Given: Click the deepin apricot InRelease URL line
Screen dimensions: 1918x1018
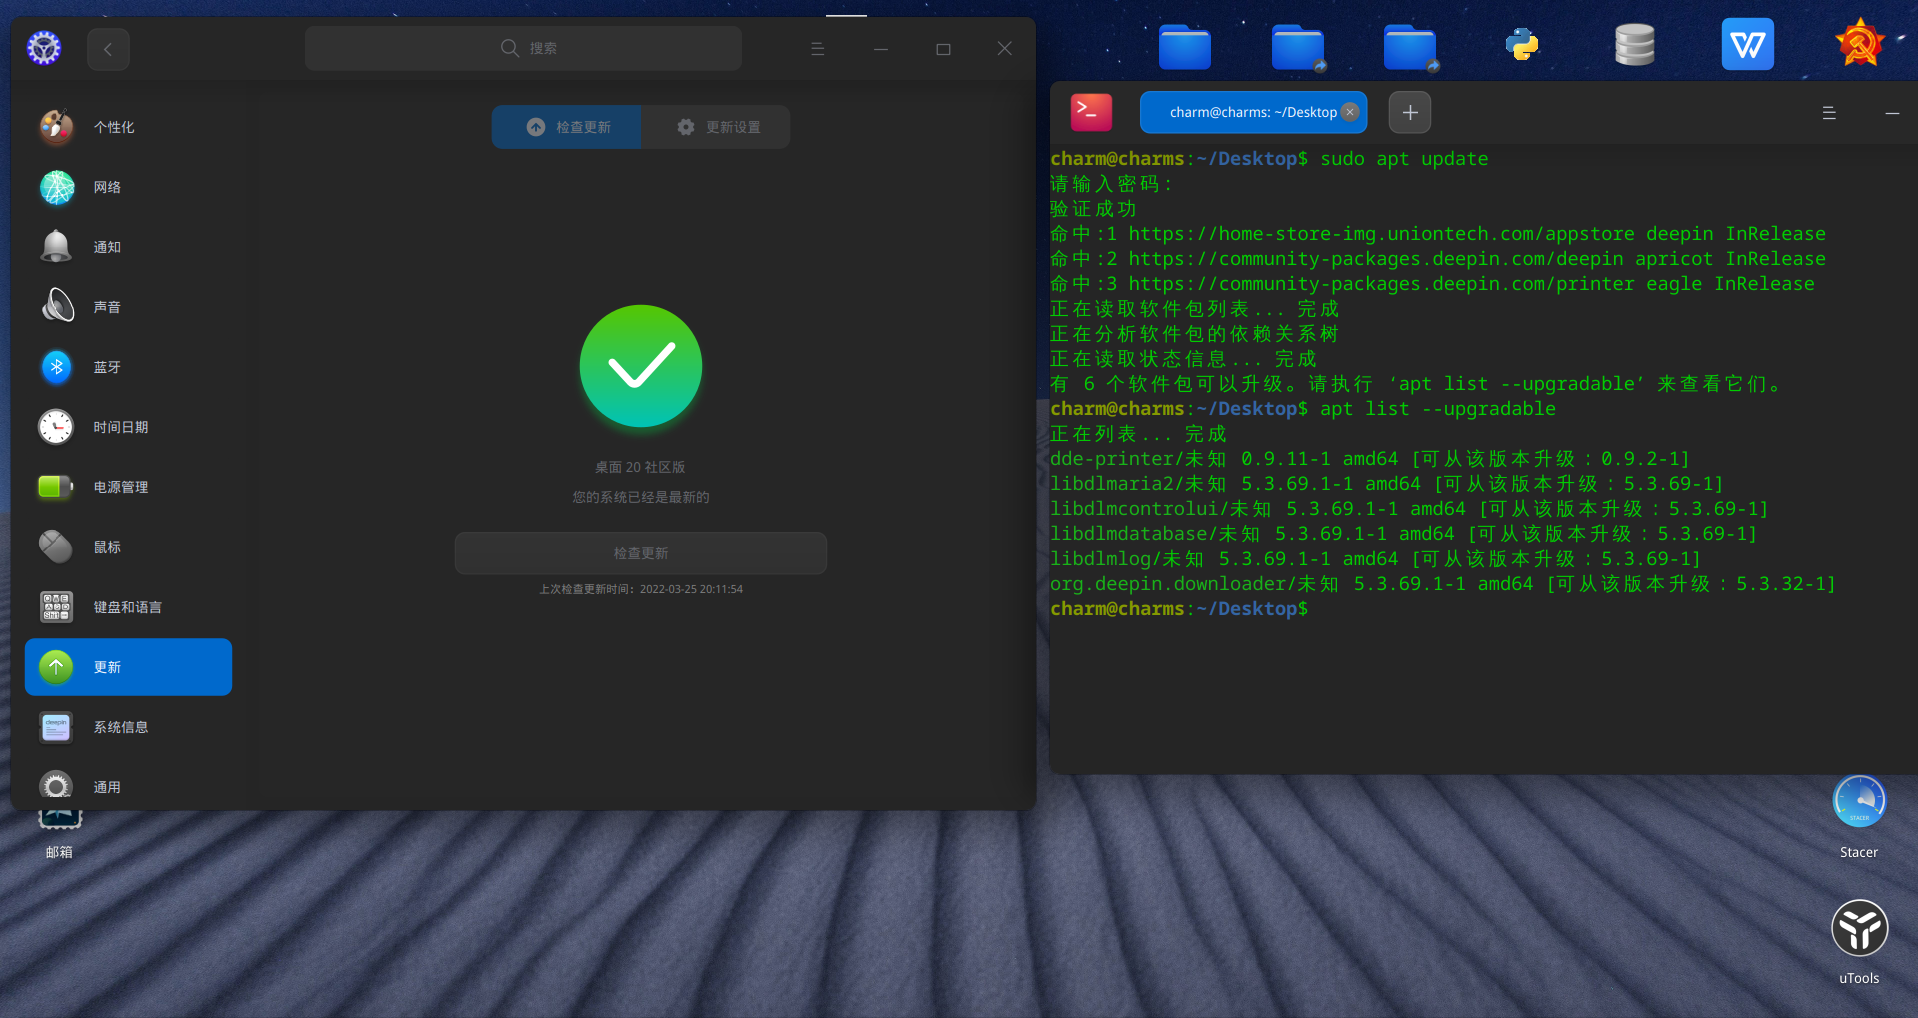Looking at the screenshot, I should point(1438,259).
